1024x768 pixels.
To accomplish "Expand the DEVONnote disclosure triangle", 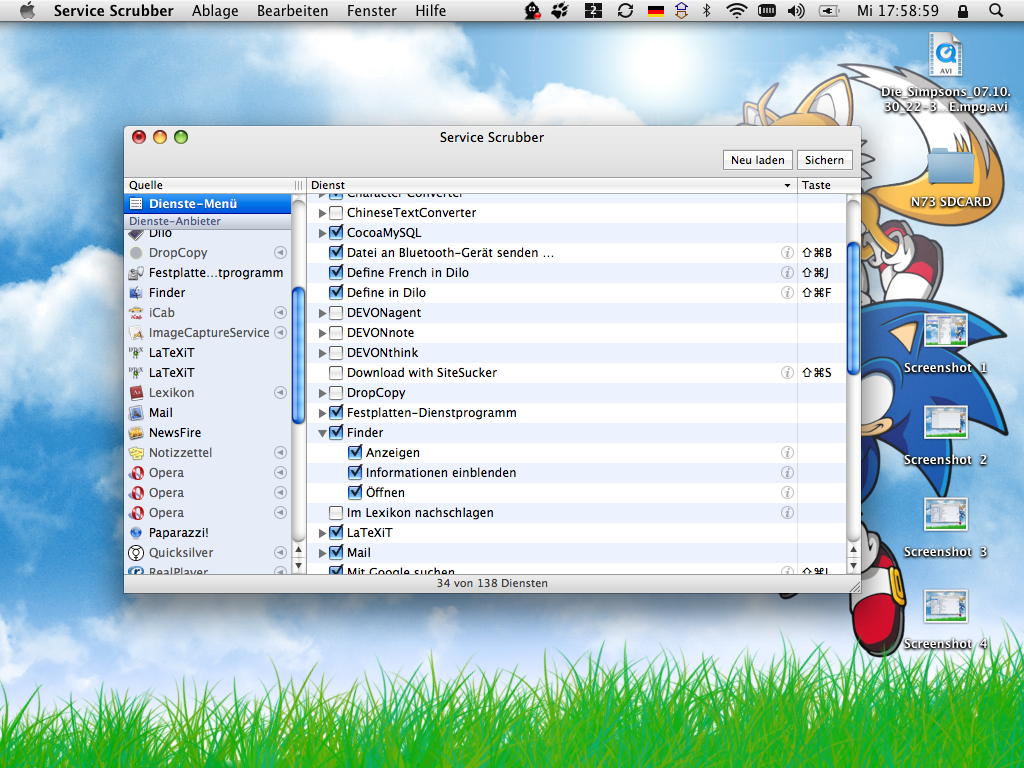I will coord(322,333).
